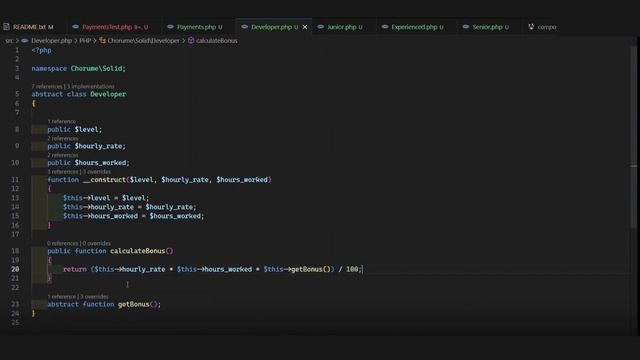The height and width of the screenshot is (360, 640).
Task: Click 'calculateBonus' function name on line 18
Action: pos(138,251)
